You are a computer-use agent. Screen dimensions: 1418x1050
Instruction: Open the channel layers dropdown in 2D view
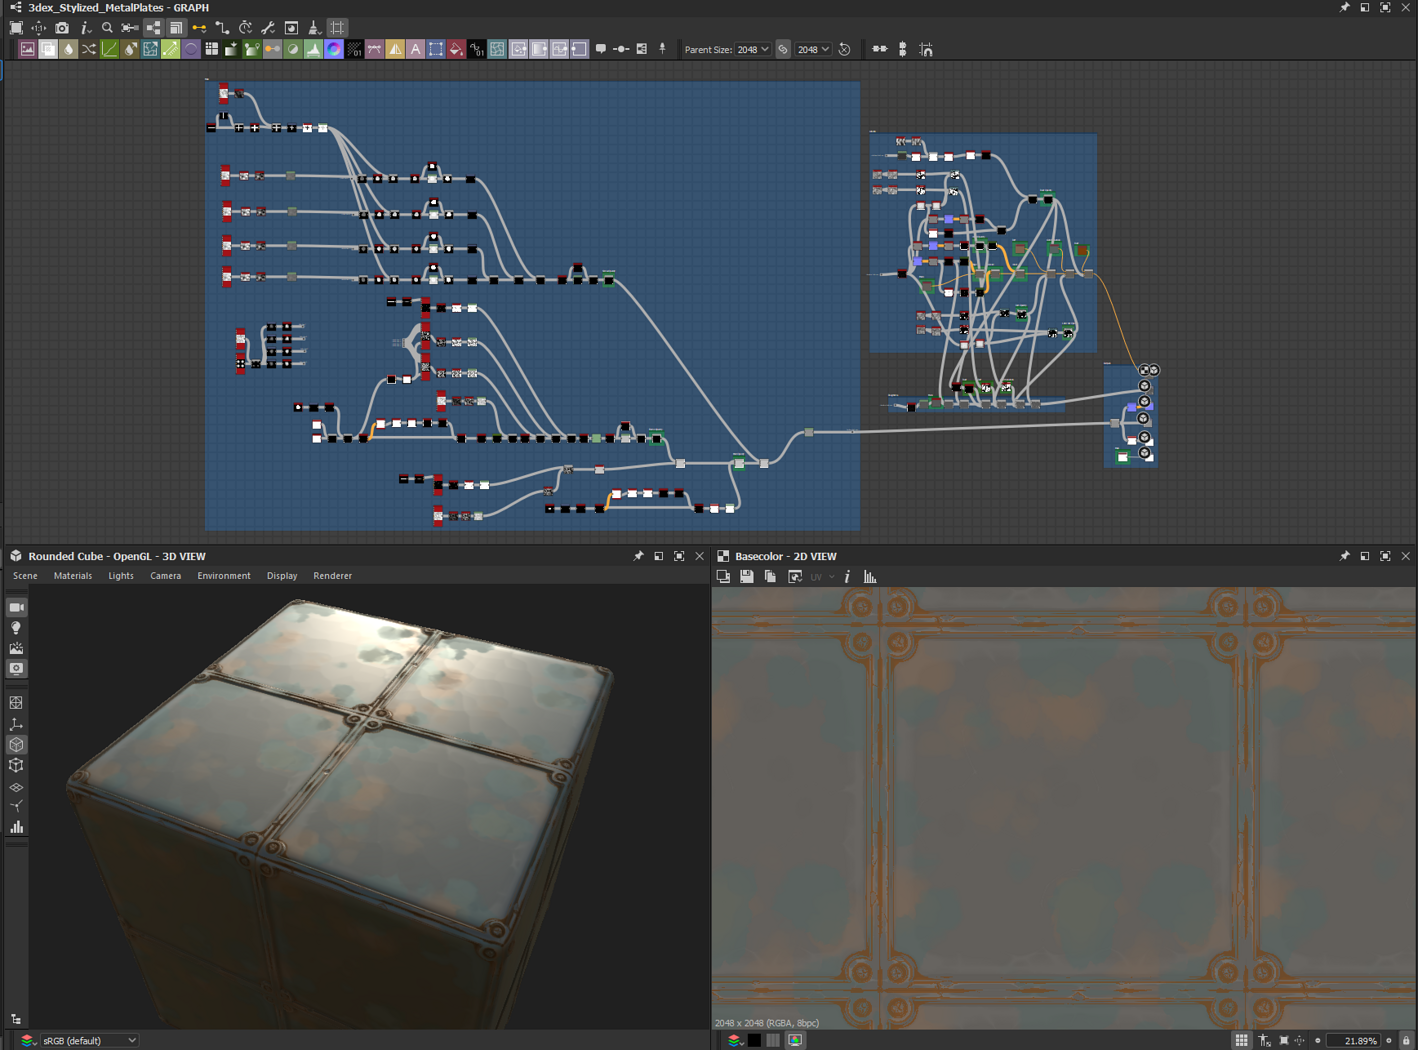pyautogui.click(x=735, y=1041)
